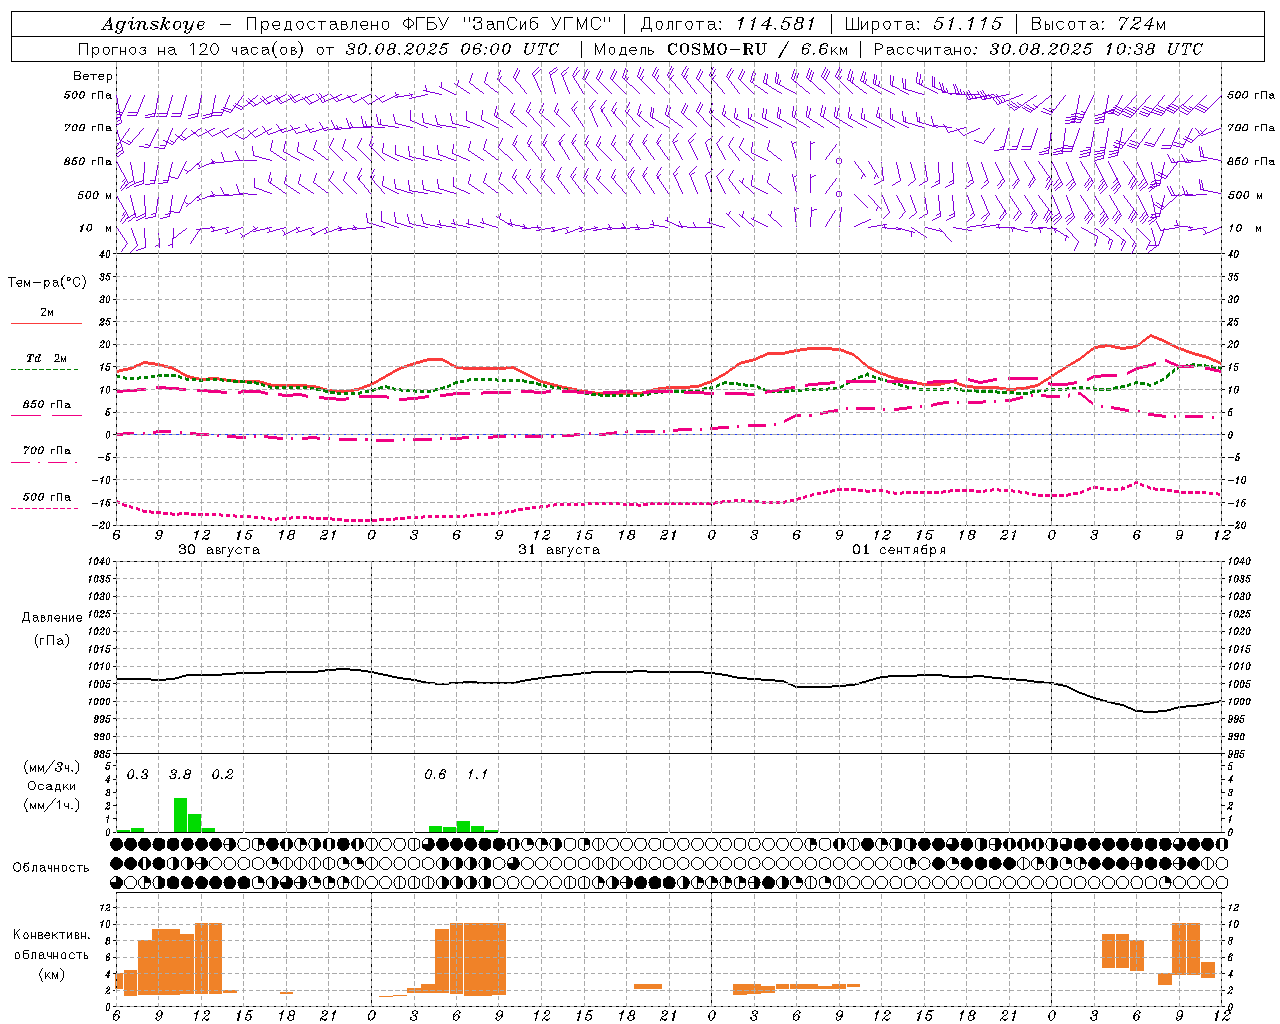Click the date label 31 августа

[x=559, y=550]
